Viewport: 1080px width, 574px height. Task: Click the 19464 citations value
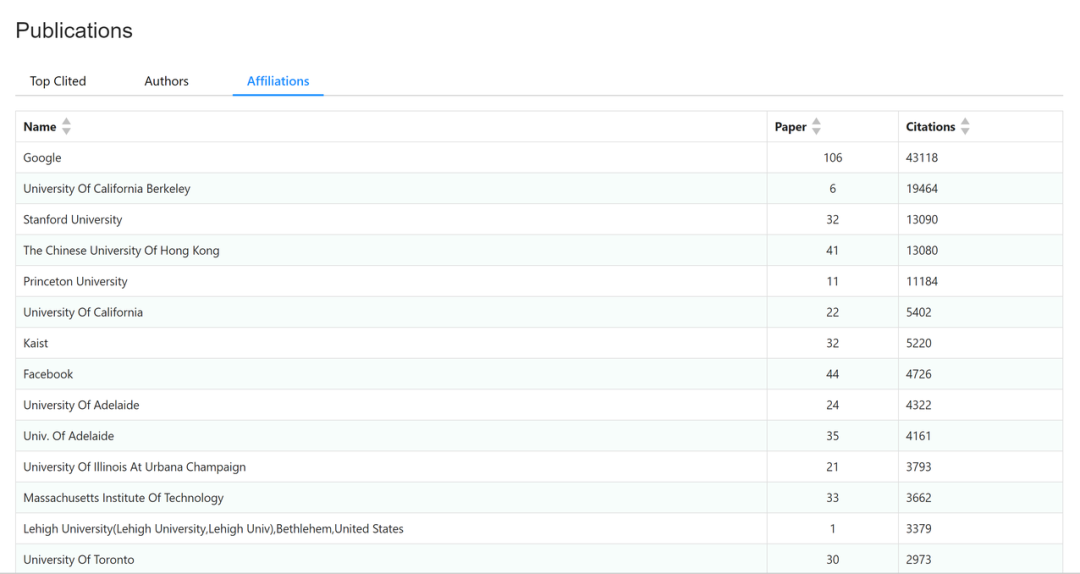(922, 188)
